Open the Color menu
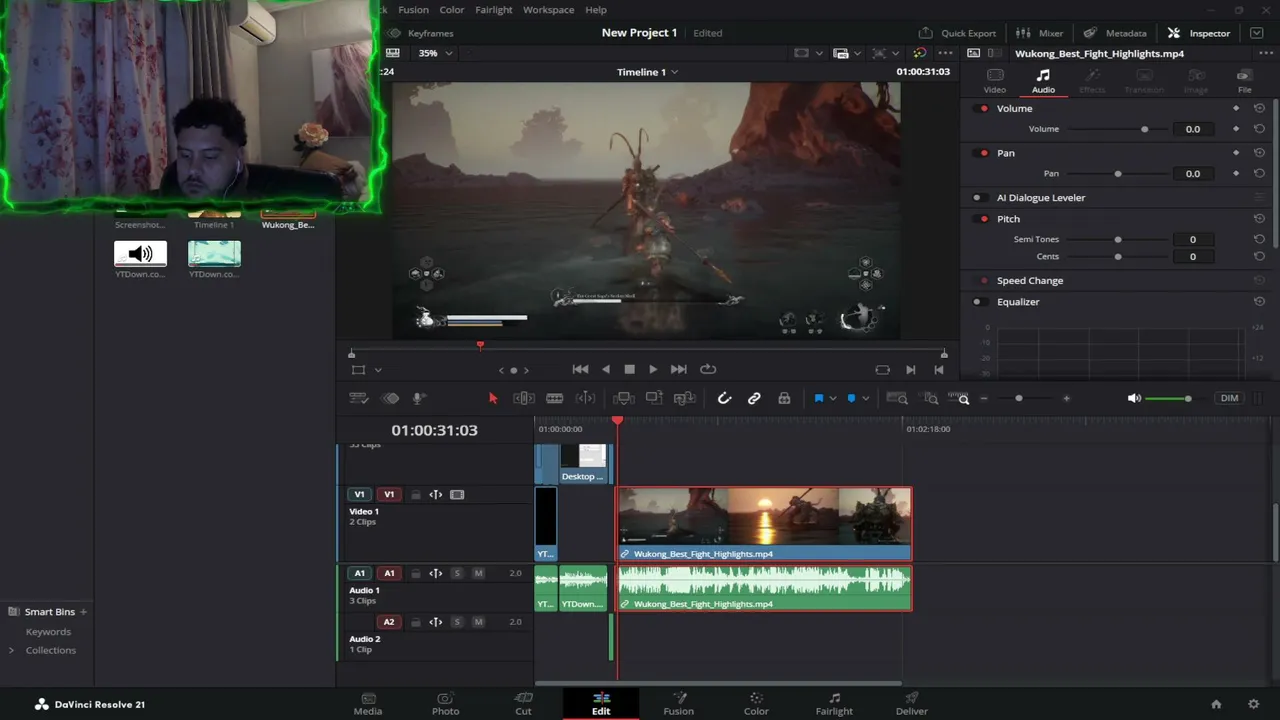 click(x=452, y=10)
